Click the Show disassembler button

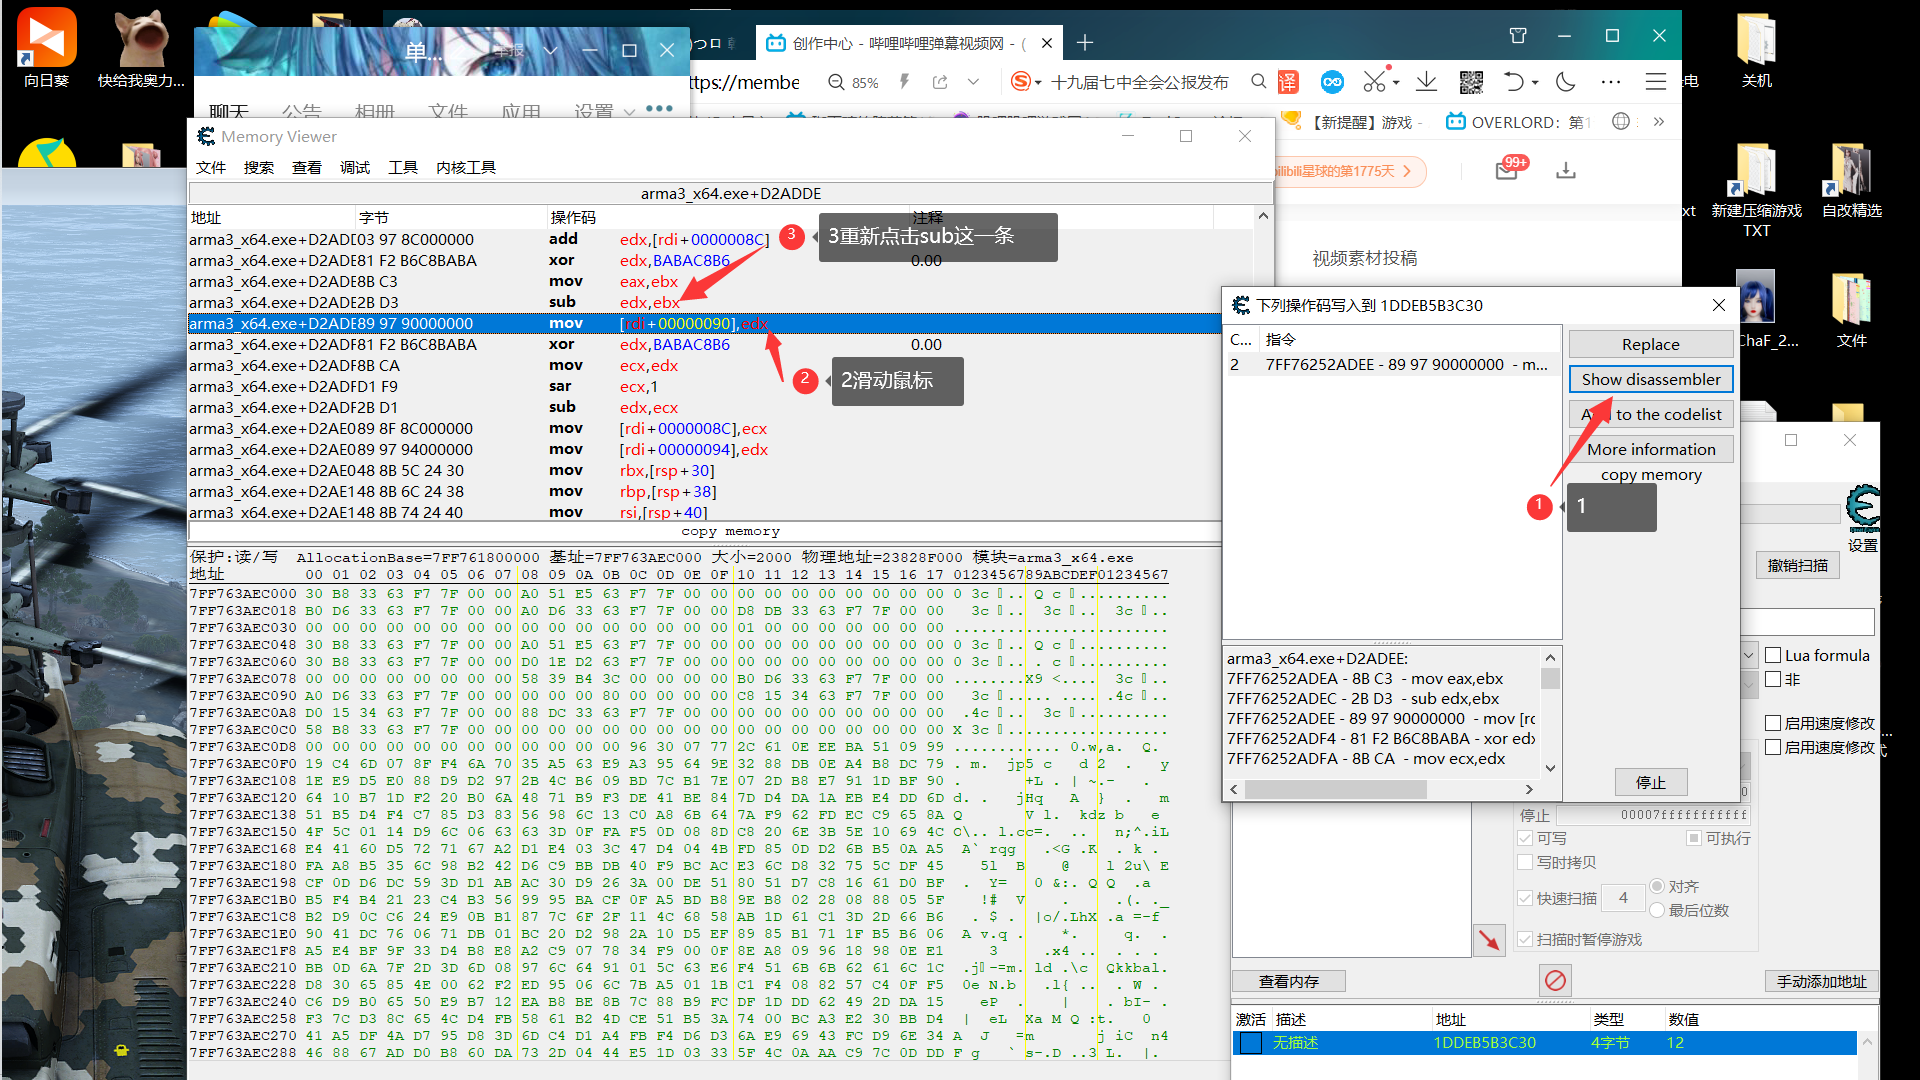(x=1650, y=380)
